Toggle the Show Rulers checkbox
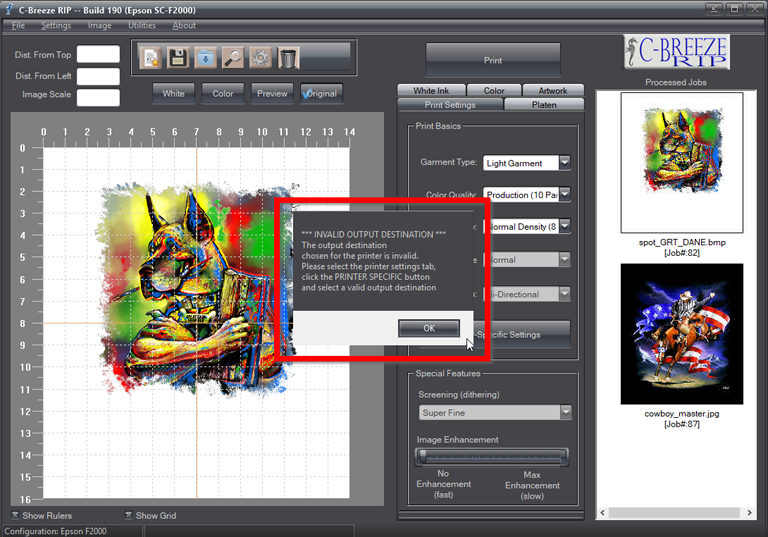 click(x=15, y=515)
